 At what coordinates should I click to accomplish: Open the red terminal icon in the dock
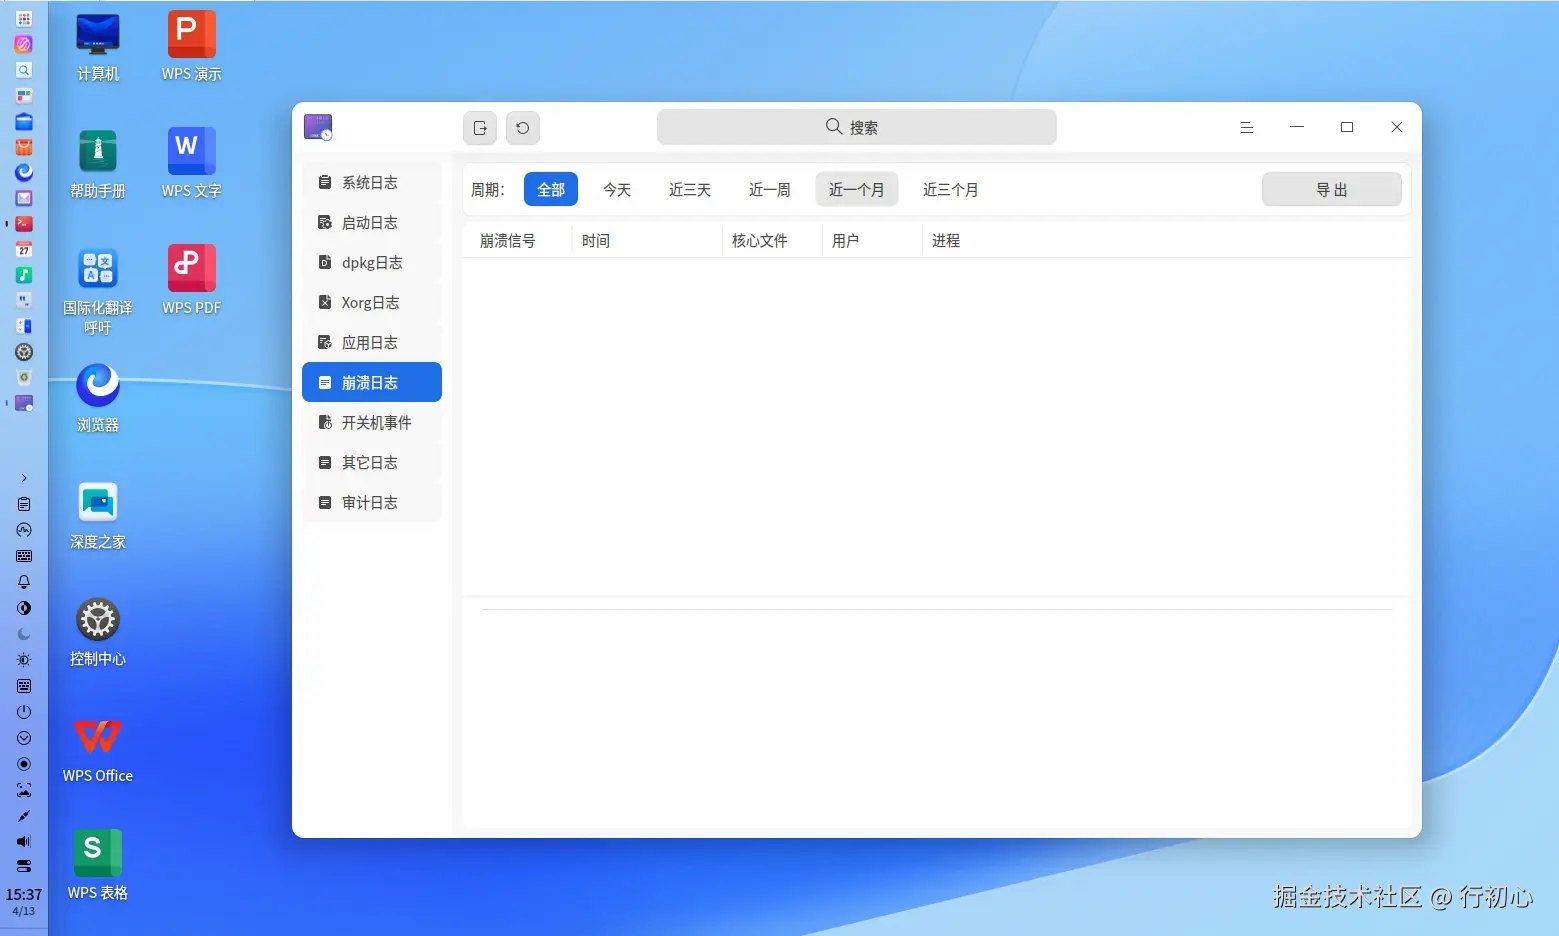coord(24,224)
